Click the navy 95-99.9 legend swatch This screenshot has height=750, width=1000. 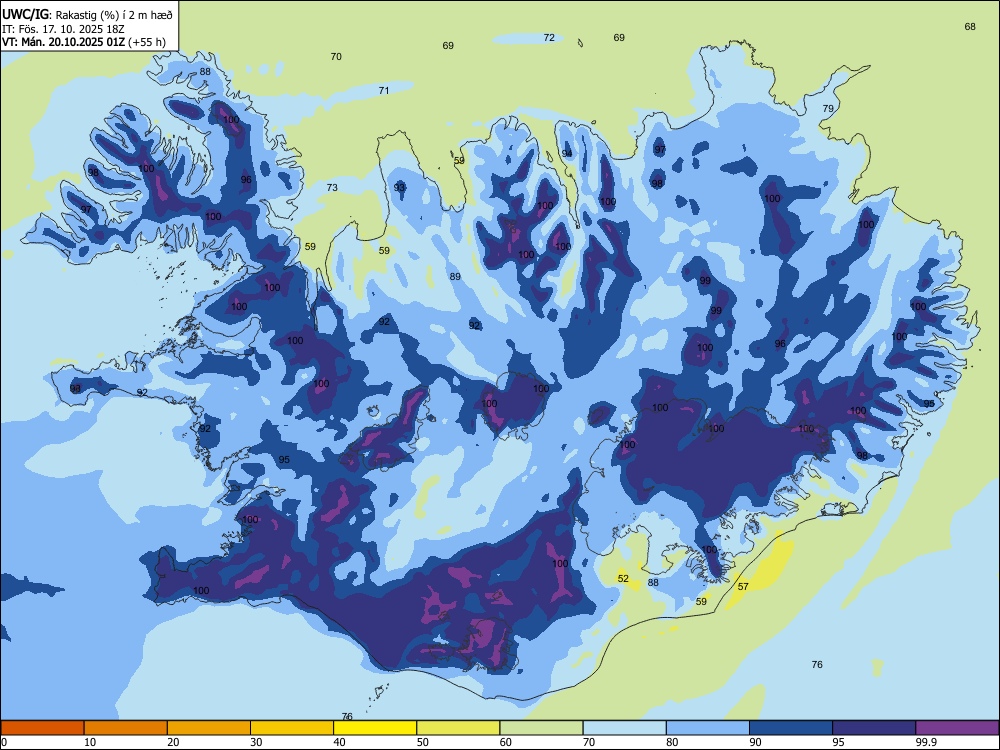tap(874, 728)
